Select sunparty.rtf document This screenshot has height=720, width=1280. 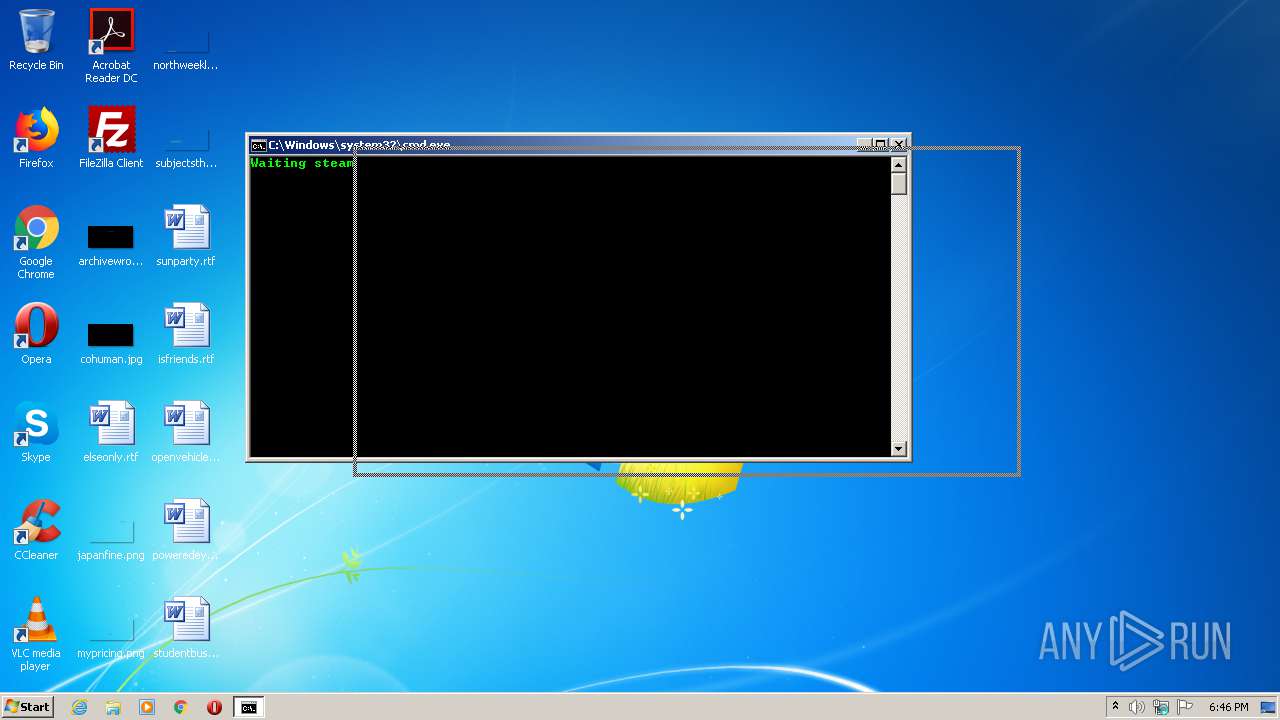(186, 236)
